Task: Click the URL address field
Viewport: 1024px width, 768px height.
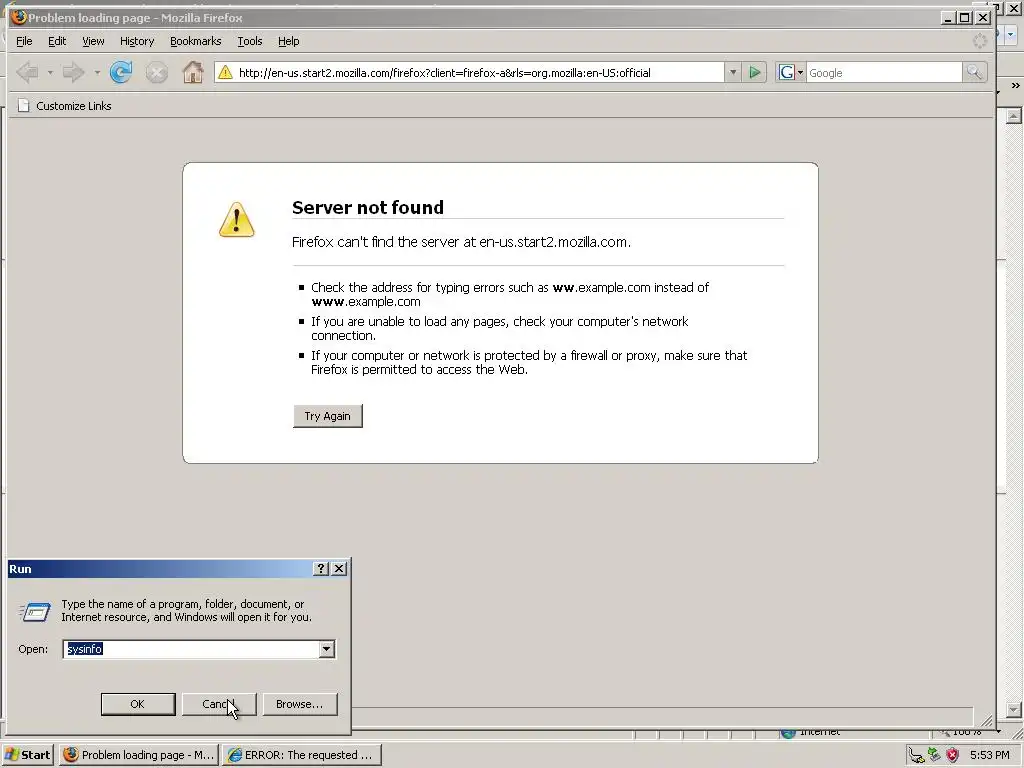Action: point(479,72)
